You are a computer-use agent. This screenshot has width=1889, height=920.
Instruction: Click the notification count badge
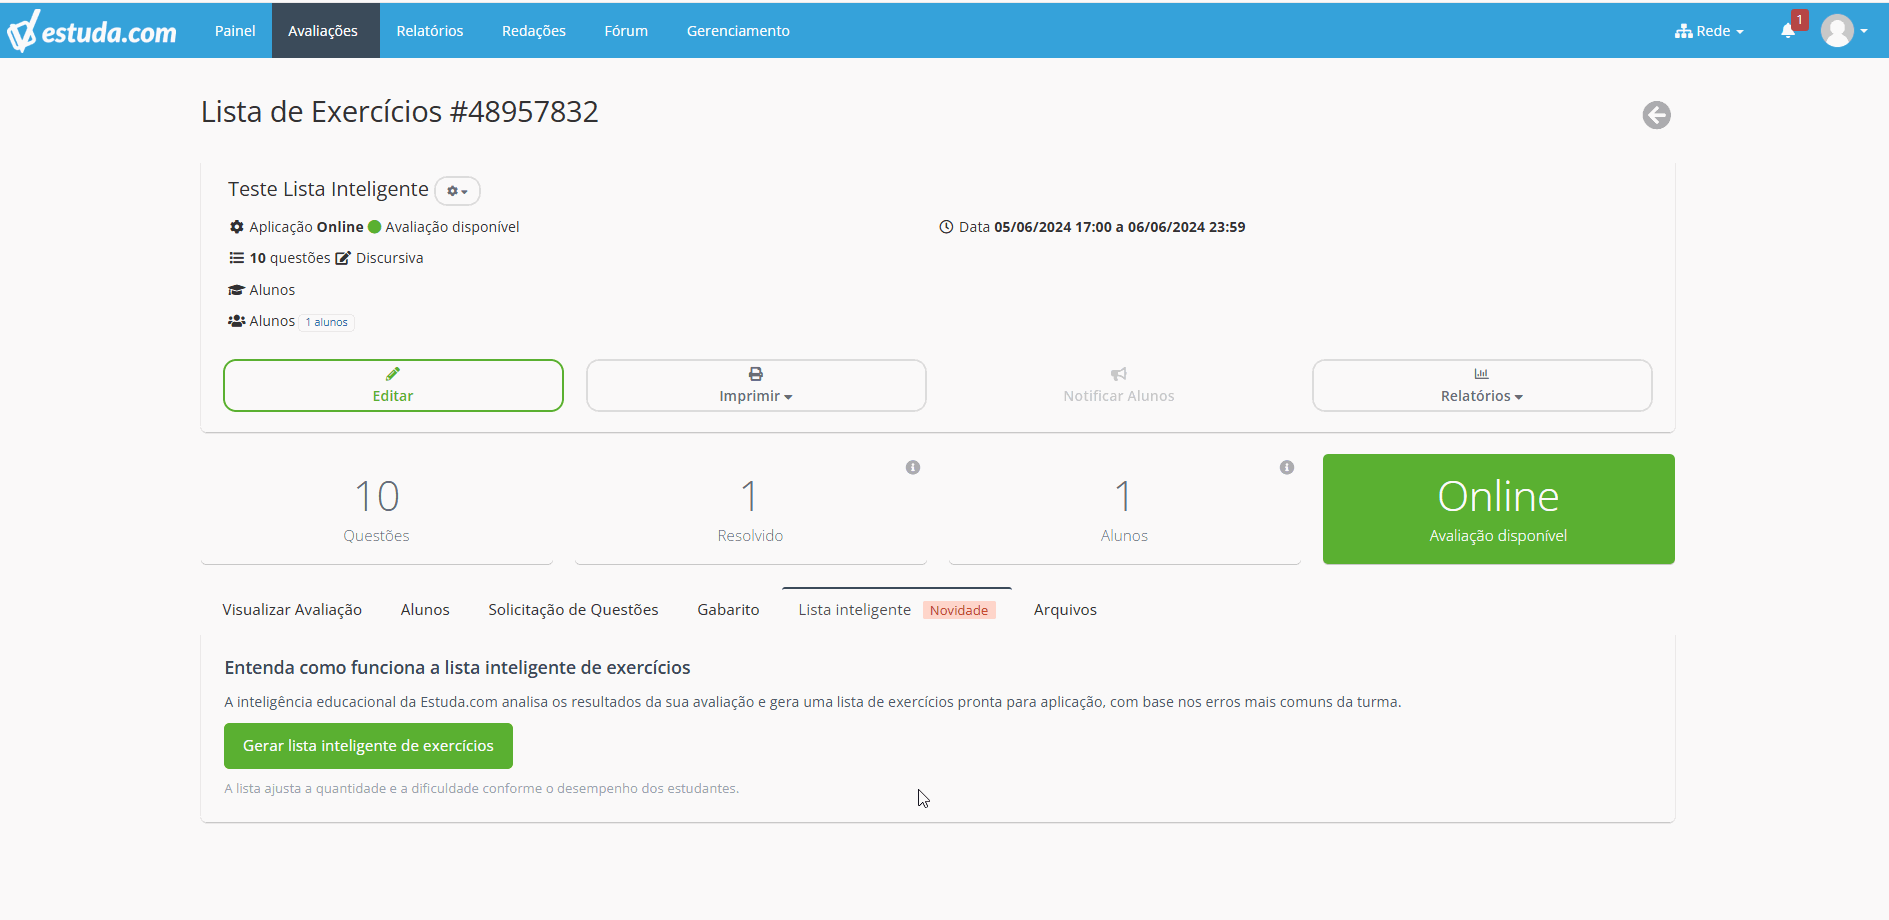(x=1800, y=20)
